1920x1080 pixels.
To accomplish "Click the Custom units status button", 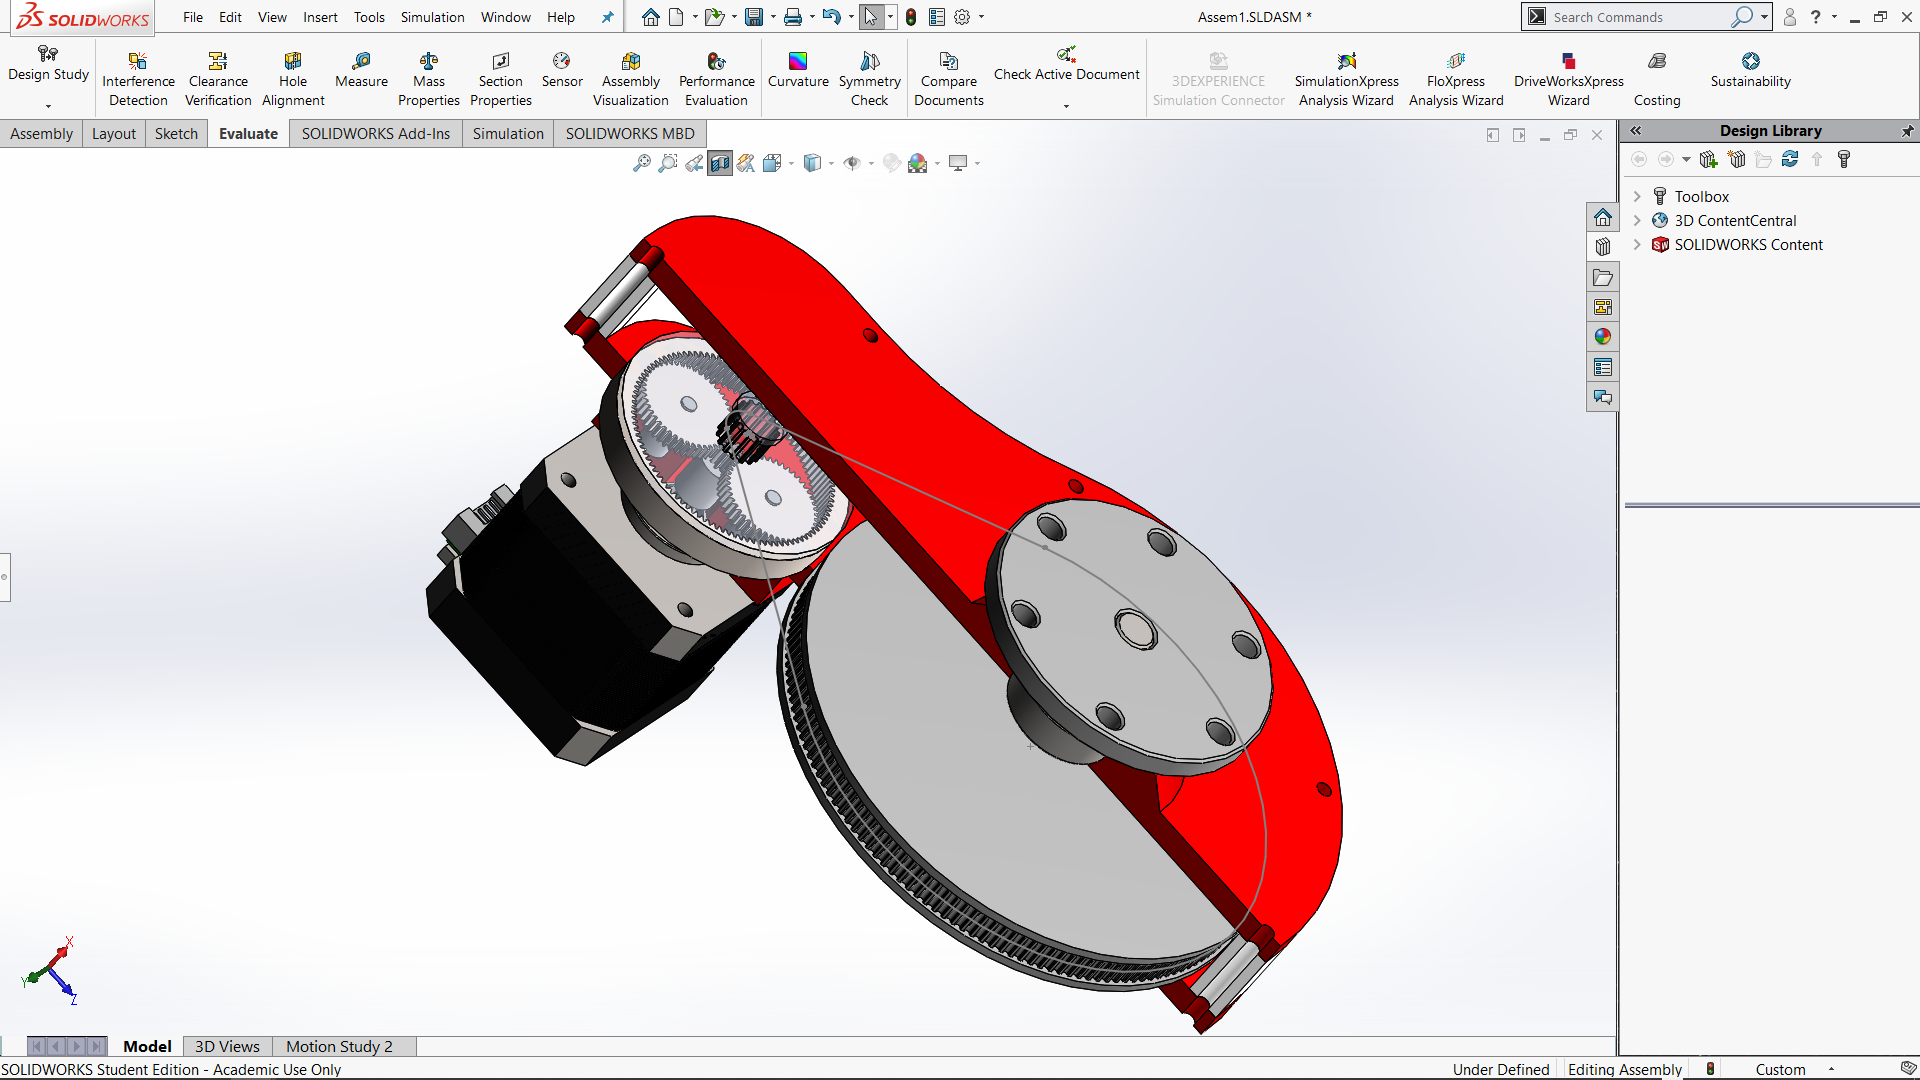I will (1780, 1069).
